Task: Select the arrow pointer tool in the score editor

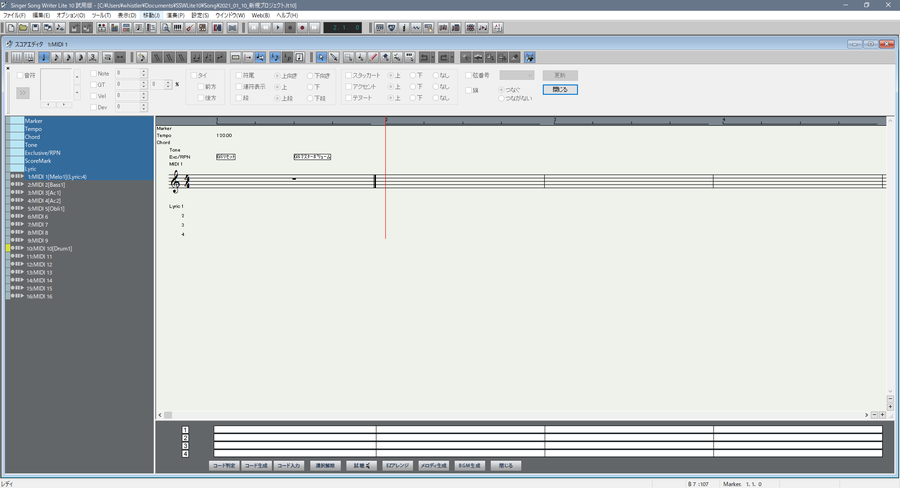Action: 321,57
